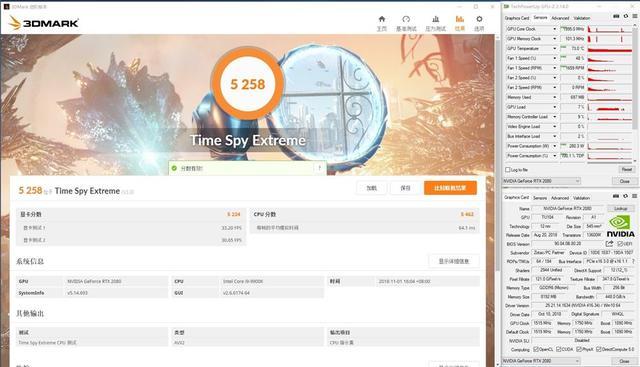Click the 3DMark page vertical scrollbar

click(497, 155)
